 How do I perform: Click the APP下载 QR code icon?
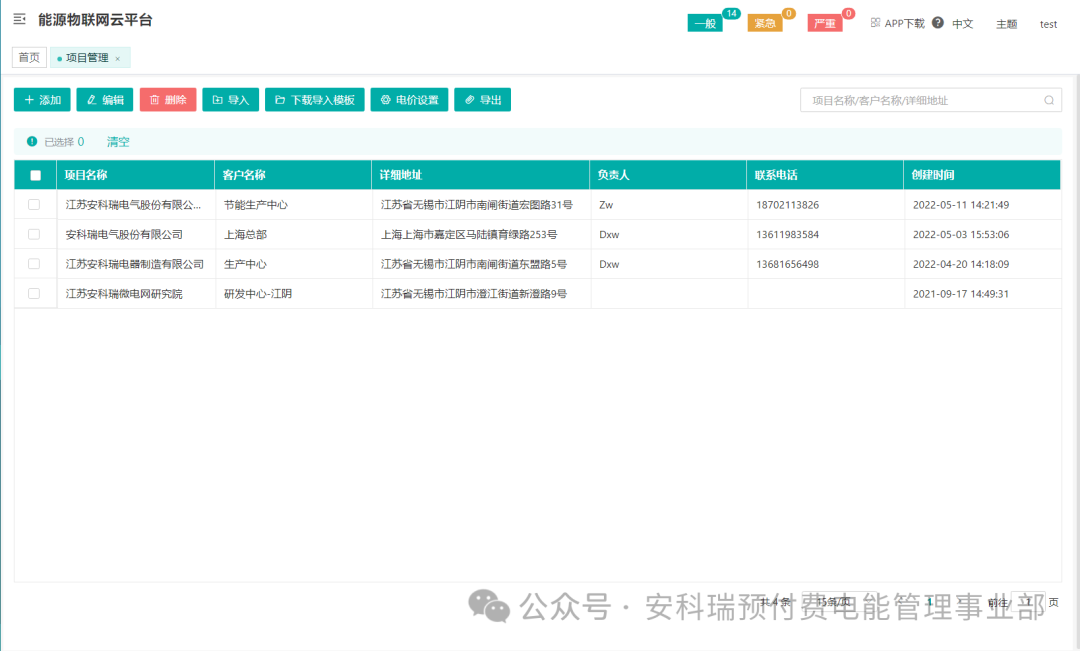pos(875,23)
